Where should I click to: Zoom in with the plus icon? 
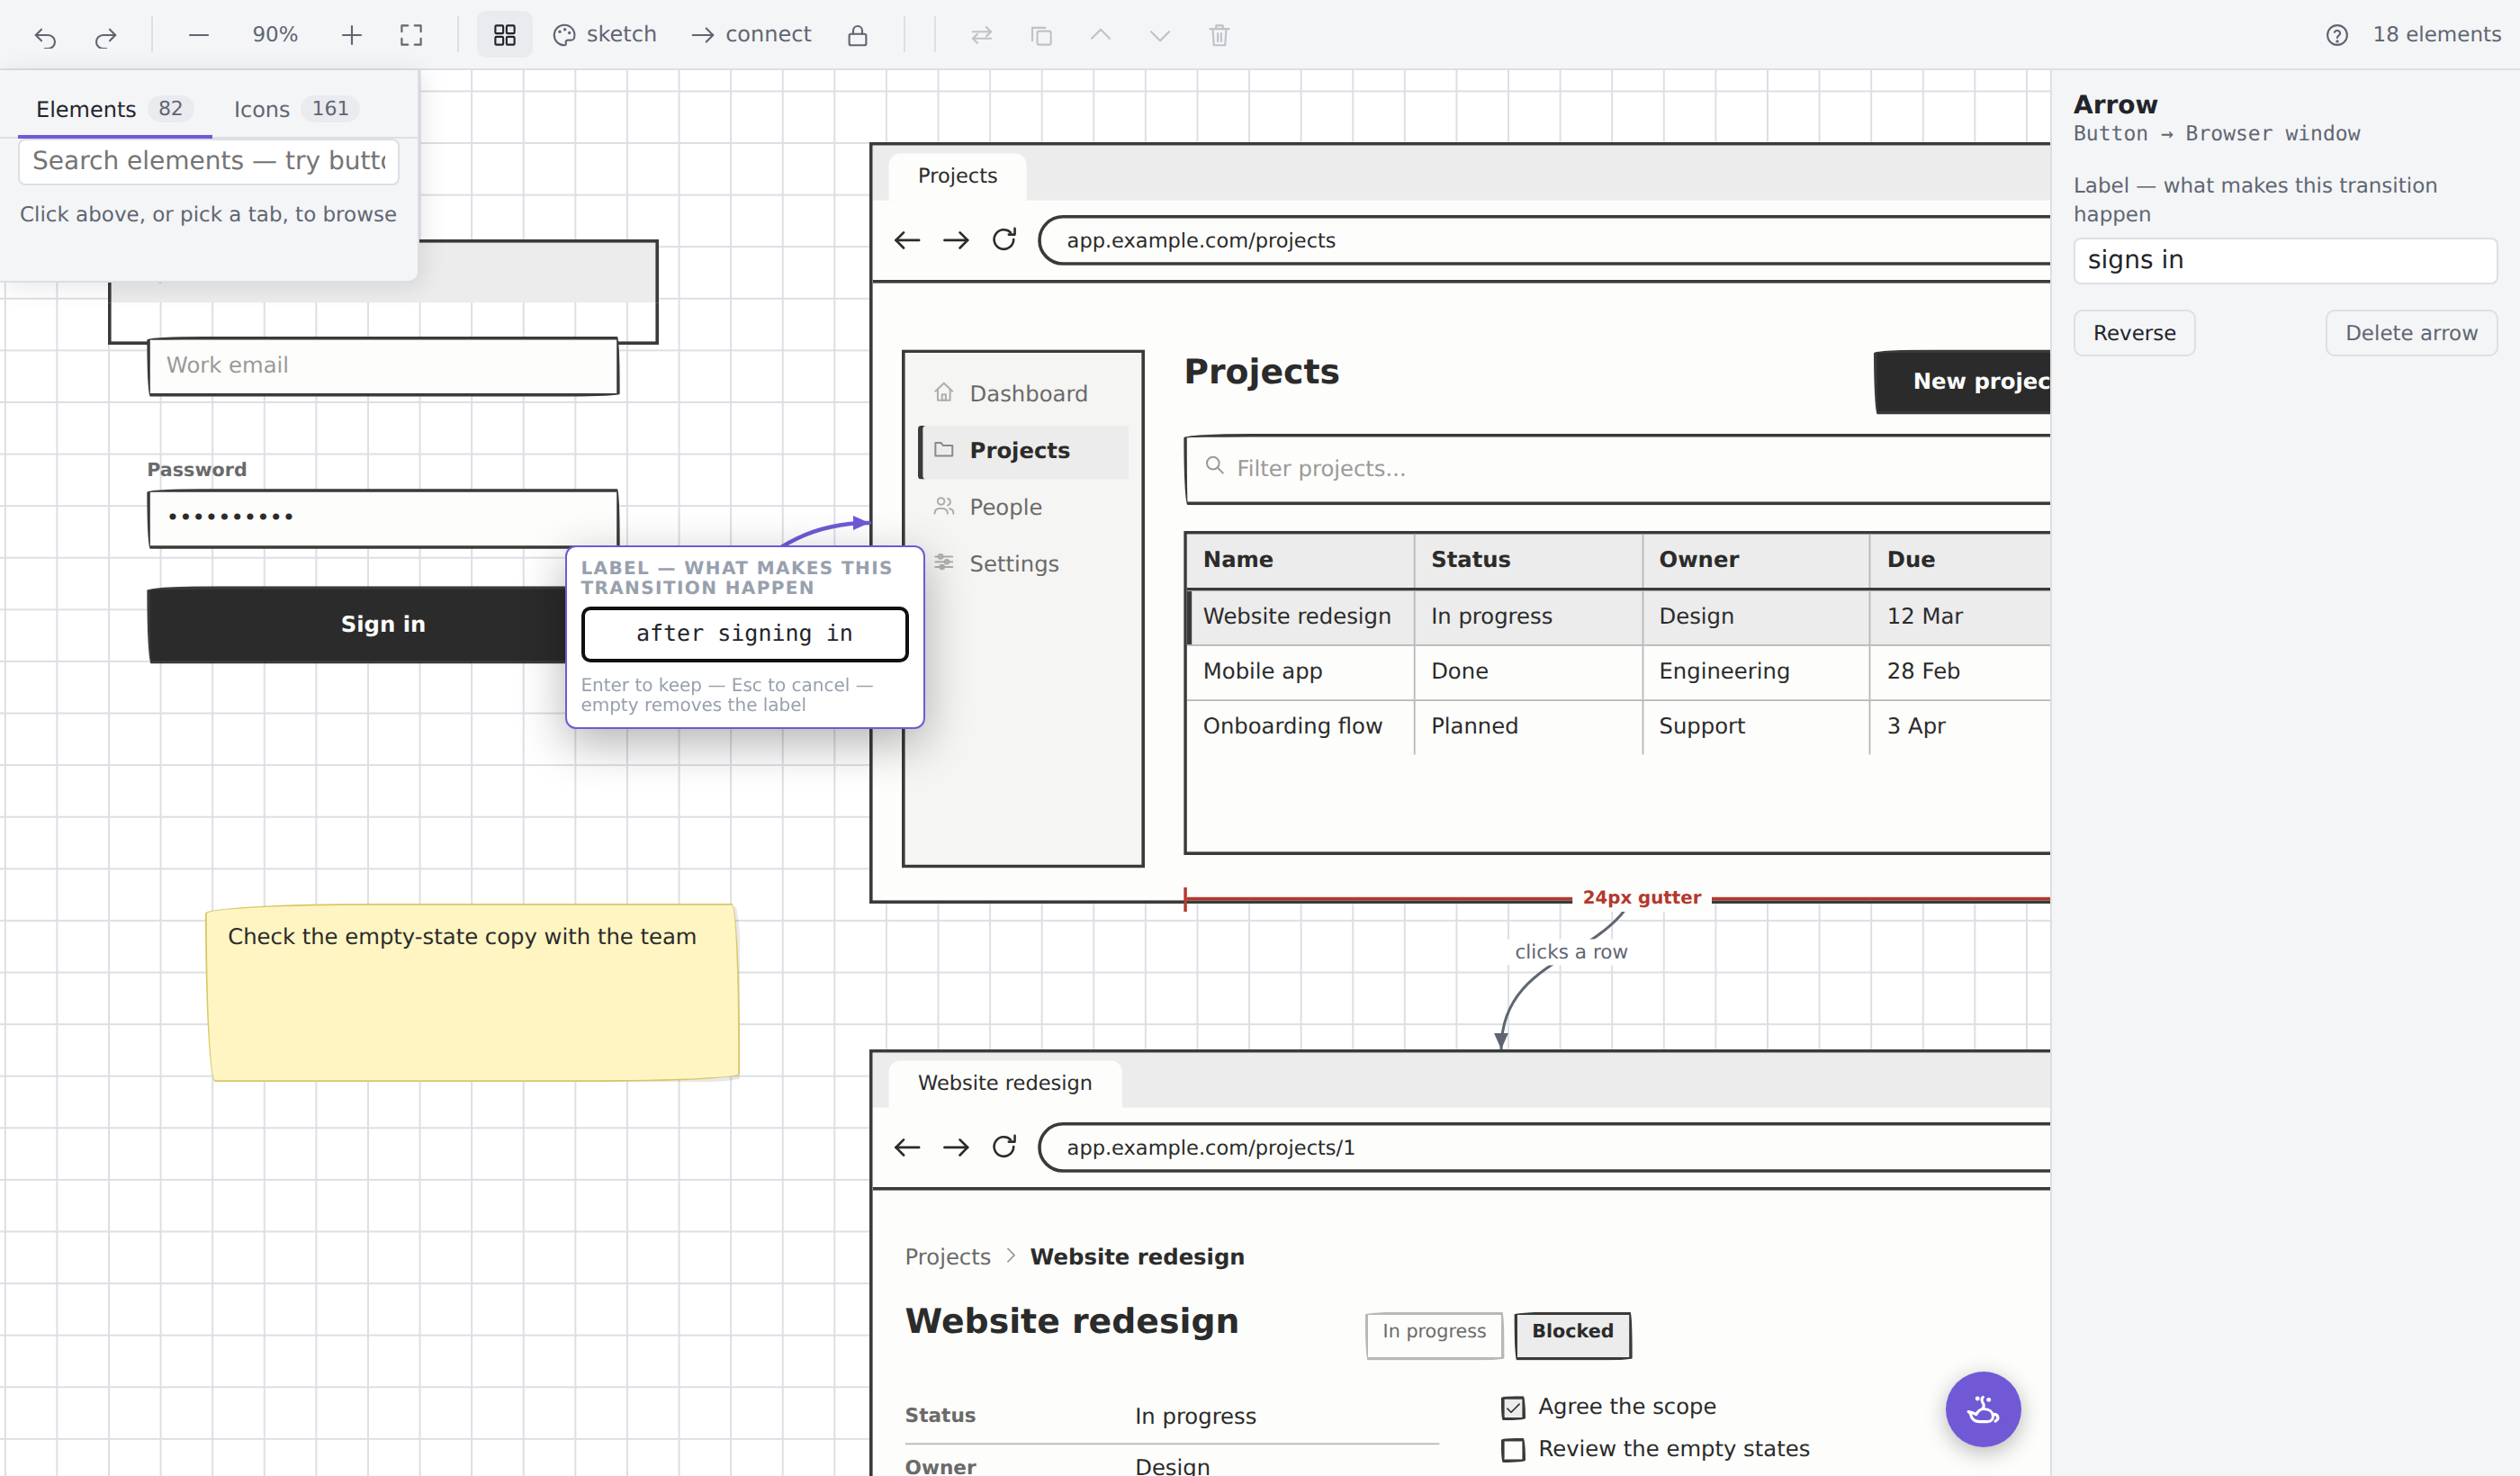tap(351, 35)
